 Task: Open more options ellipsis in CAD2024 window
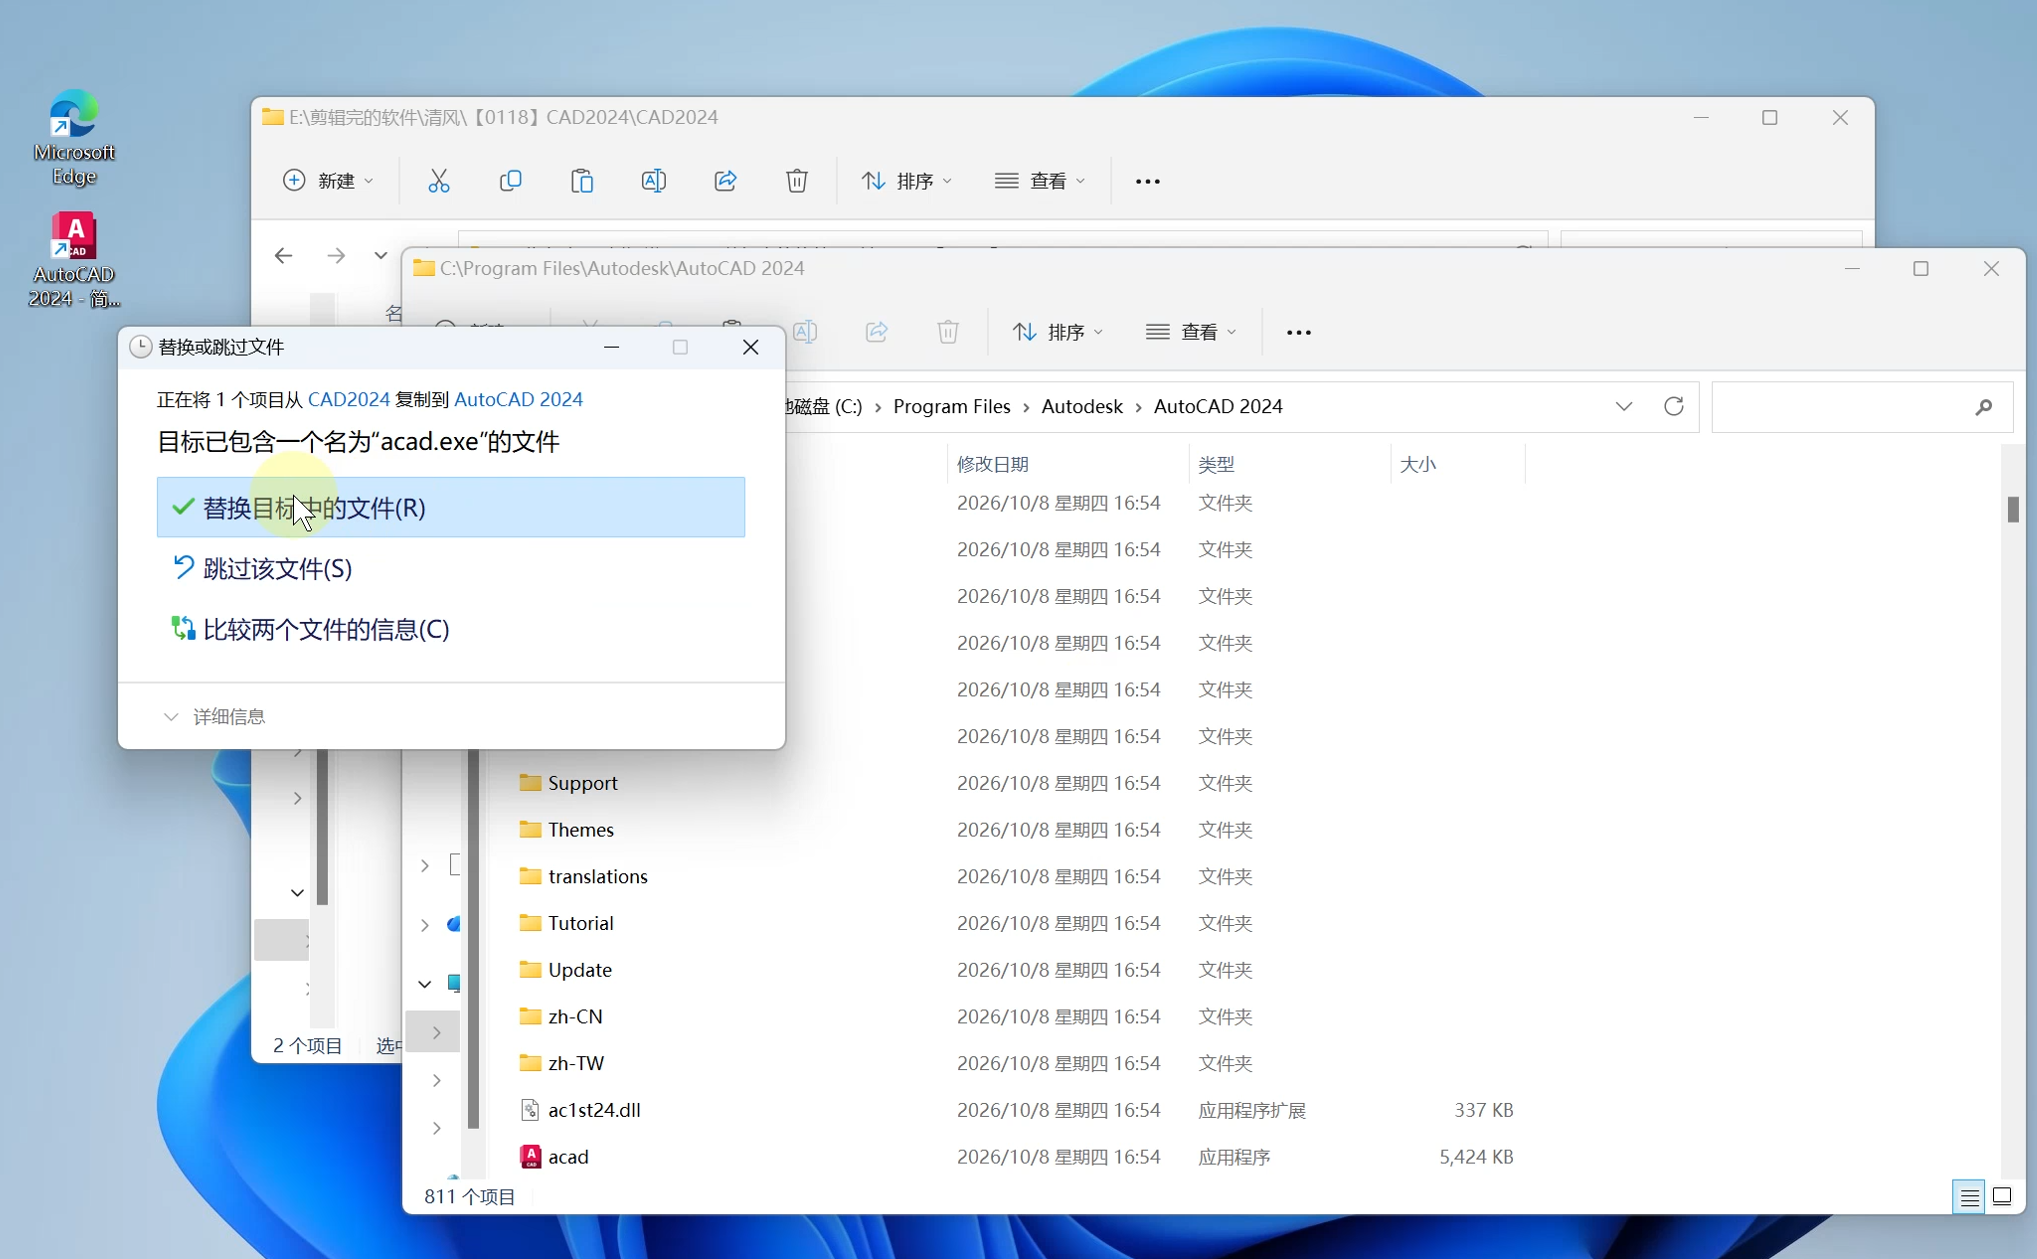point(1148,181)
